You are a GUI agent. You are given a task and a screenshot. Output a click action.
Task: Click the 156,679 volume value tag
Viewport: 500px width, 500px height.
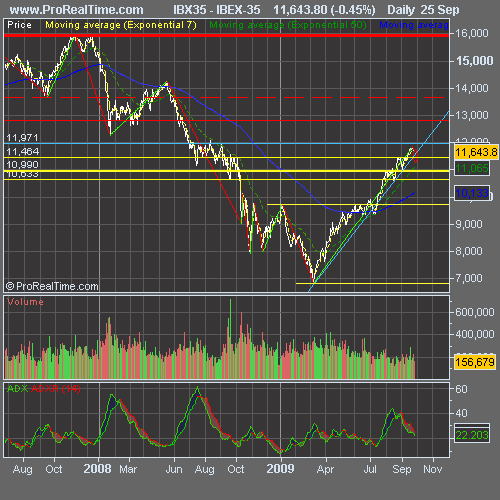coord(475,362)
